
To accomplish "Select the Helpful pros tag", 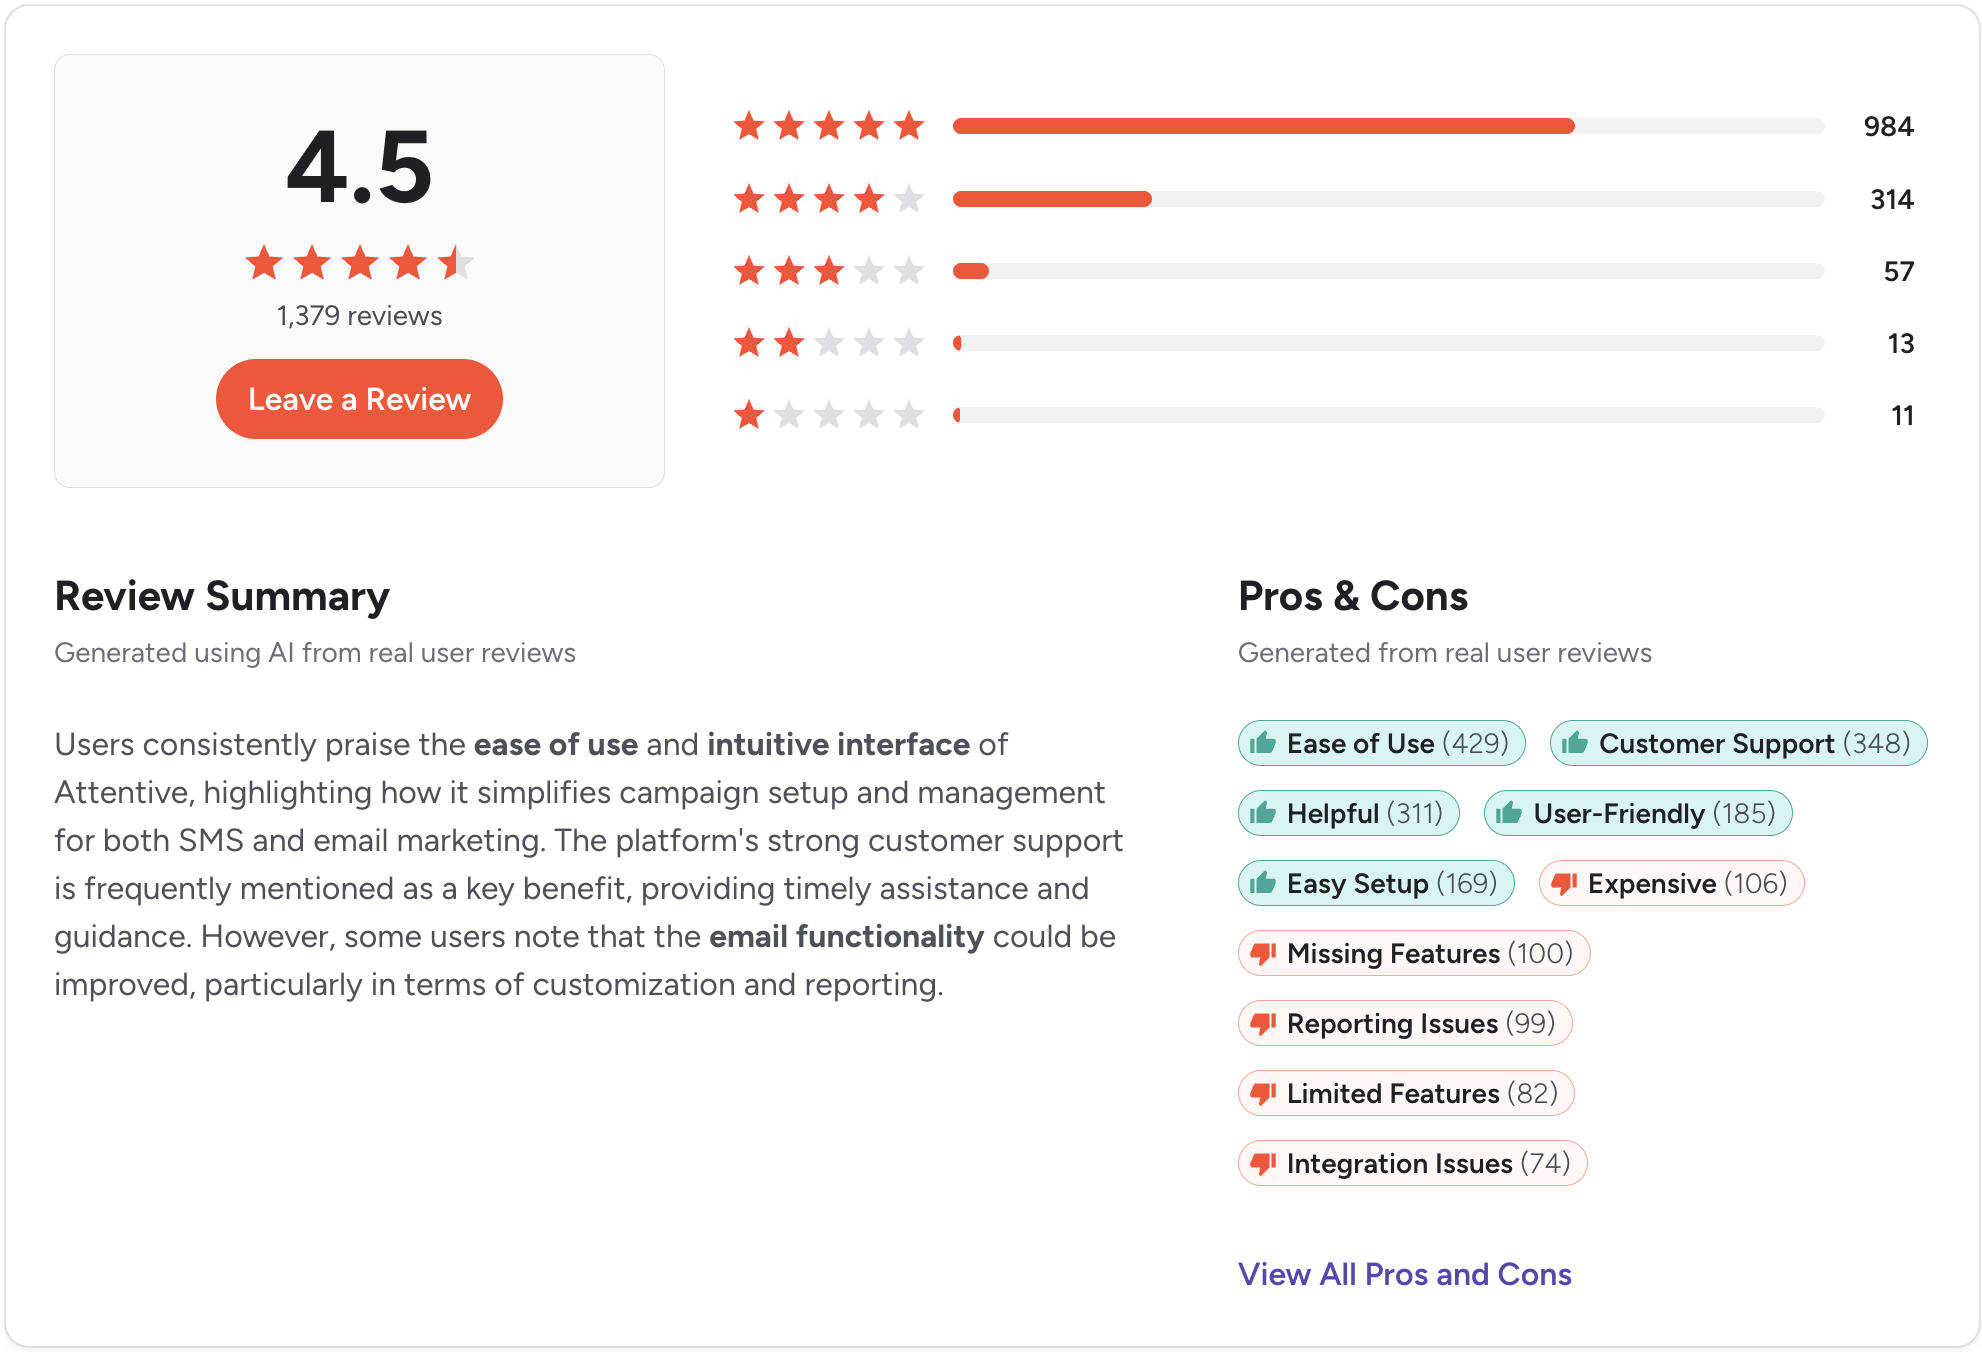I will (x=1348, y=813).
